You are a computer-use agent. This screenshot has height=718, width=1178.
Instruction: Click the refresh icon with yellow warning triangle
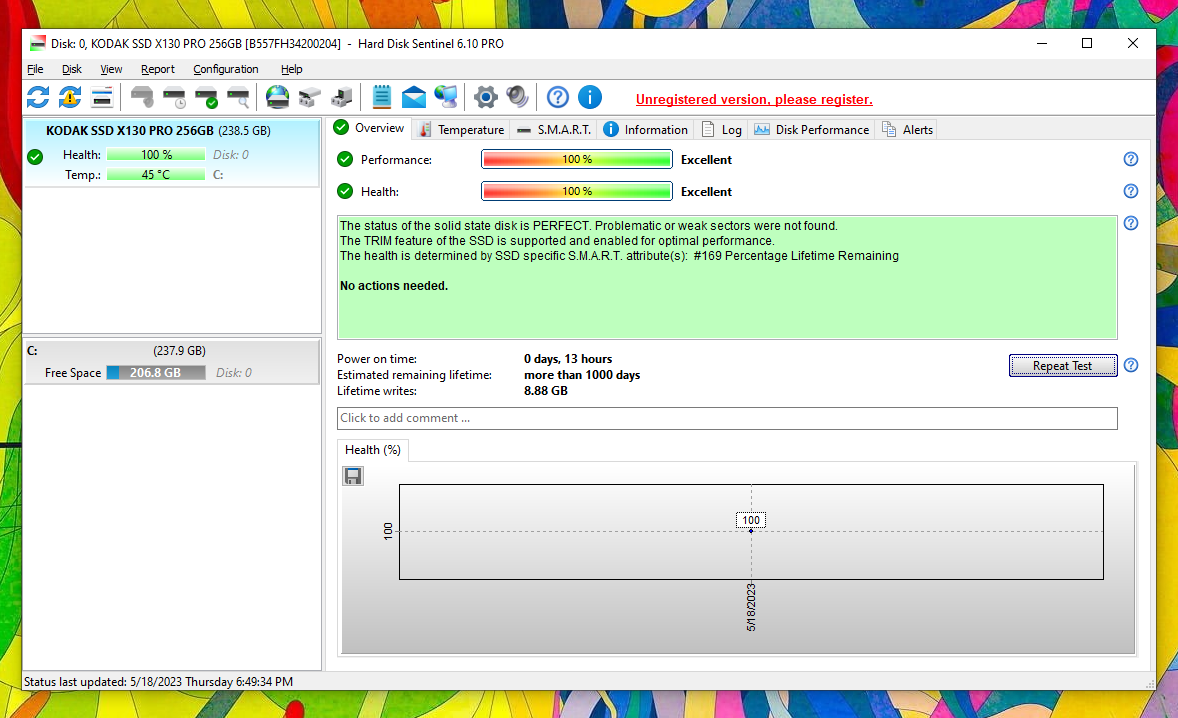[70, 97]
